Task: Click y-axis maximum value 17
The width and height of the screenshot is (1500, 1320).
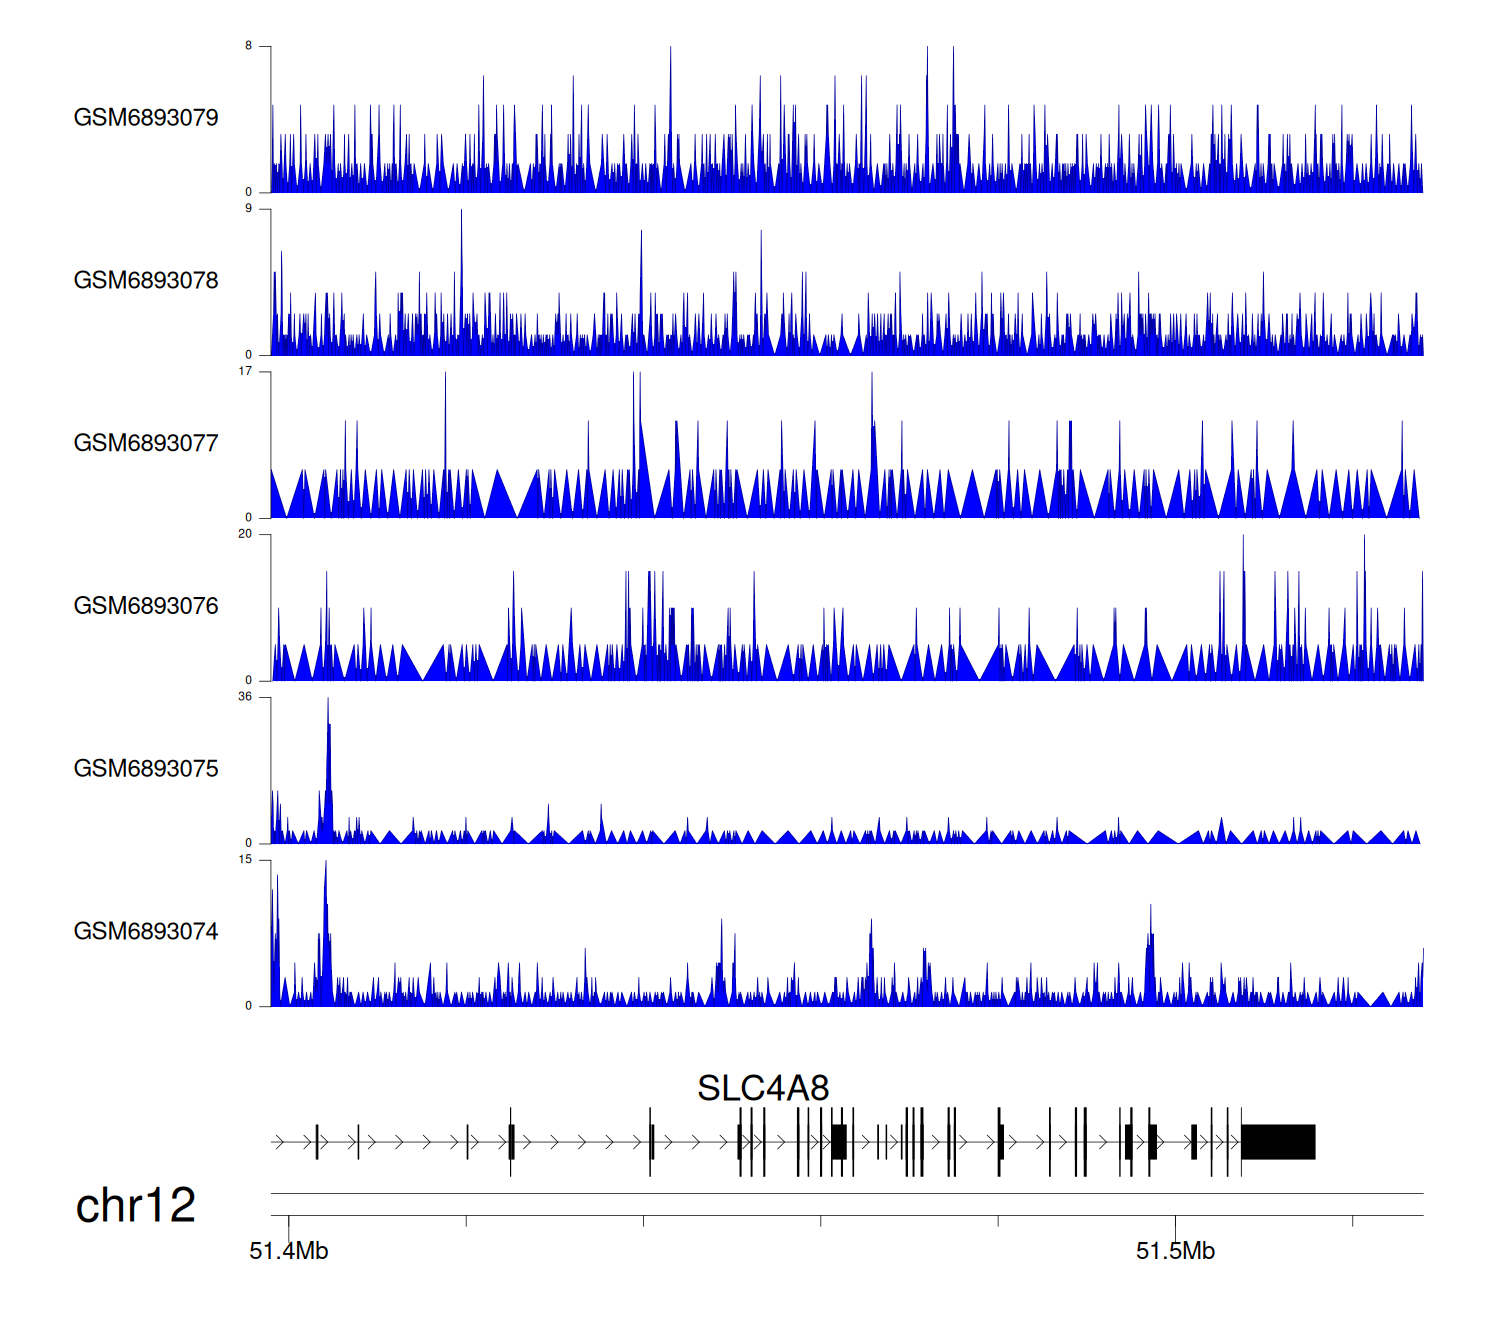Action: click(x=245, y=371)
